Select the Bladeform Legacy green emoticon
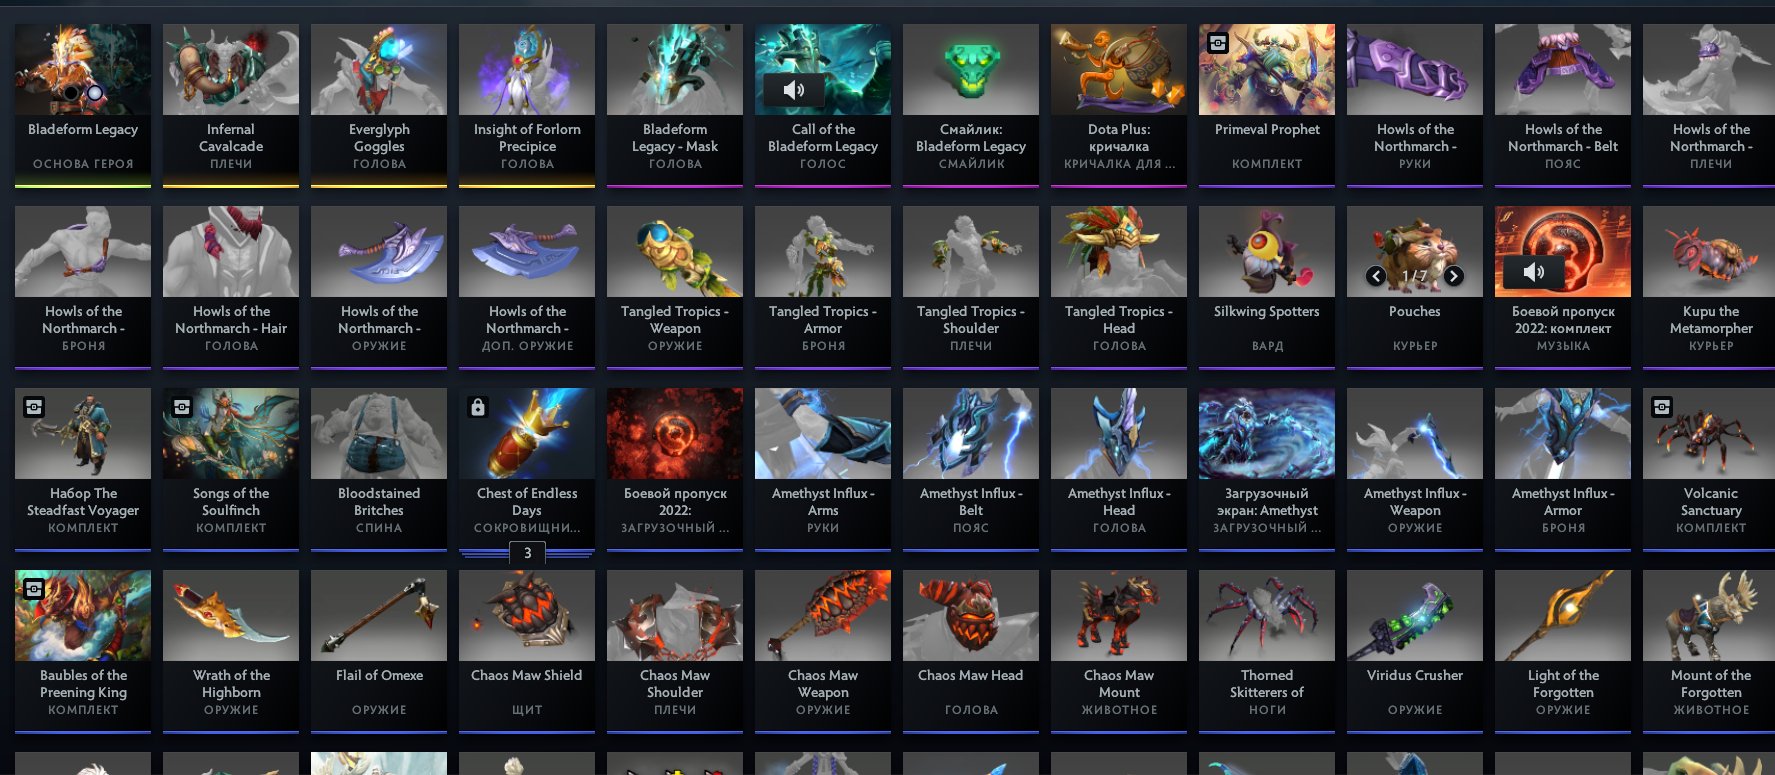1775x775 pixels. pos(971,105)
